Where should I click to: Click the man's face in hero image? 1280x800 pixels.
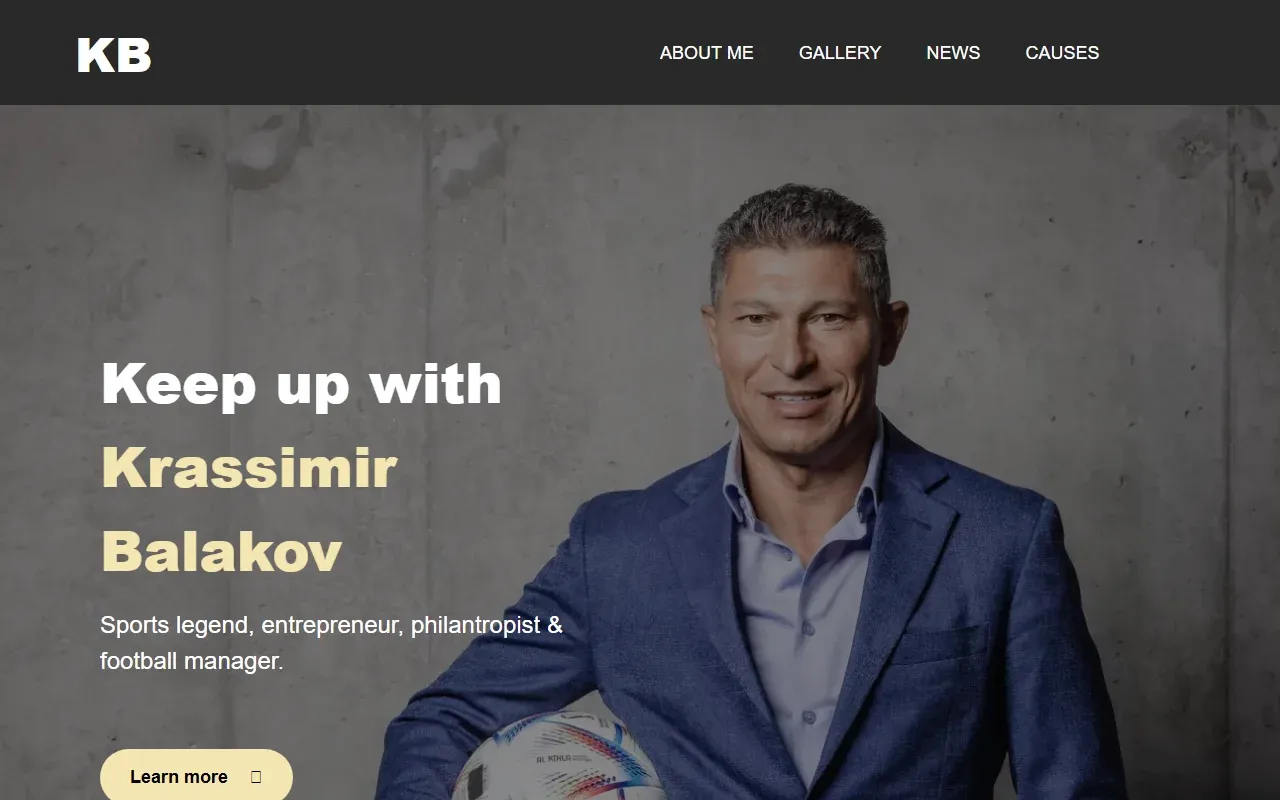pos(797,352)
